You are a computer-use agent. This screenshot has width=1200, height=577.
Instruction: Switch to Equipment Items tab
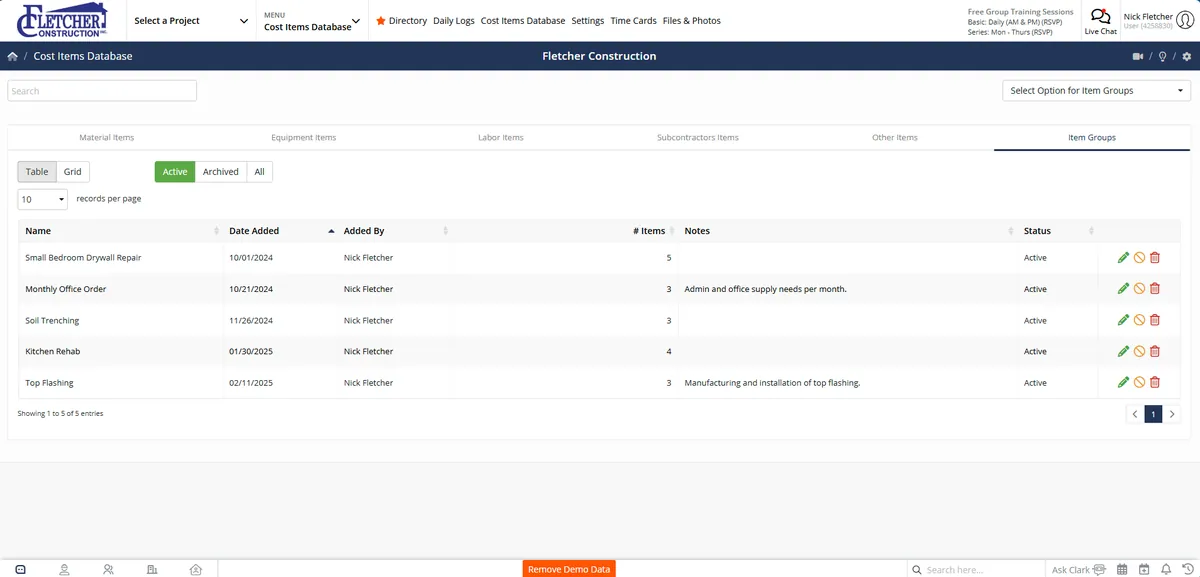(x=304, y=138)
